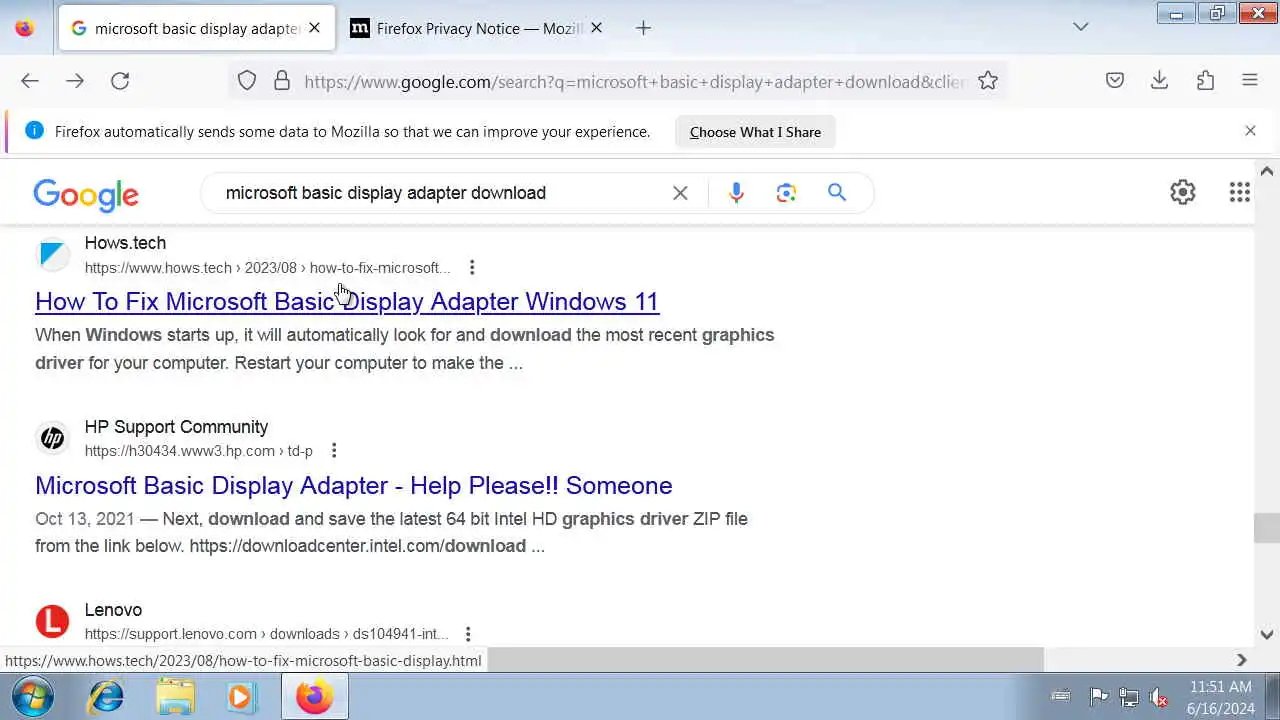Click HP Support Community site name
Viewport: 1280px width, 720px height.
pos(176,427)
